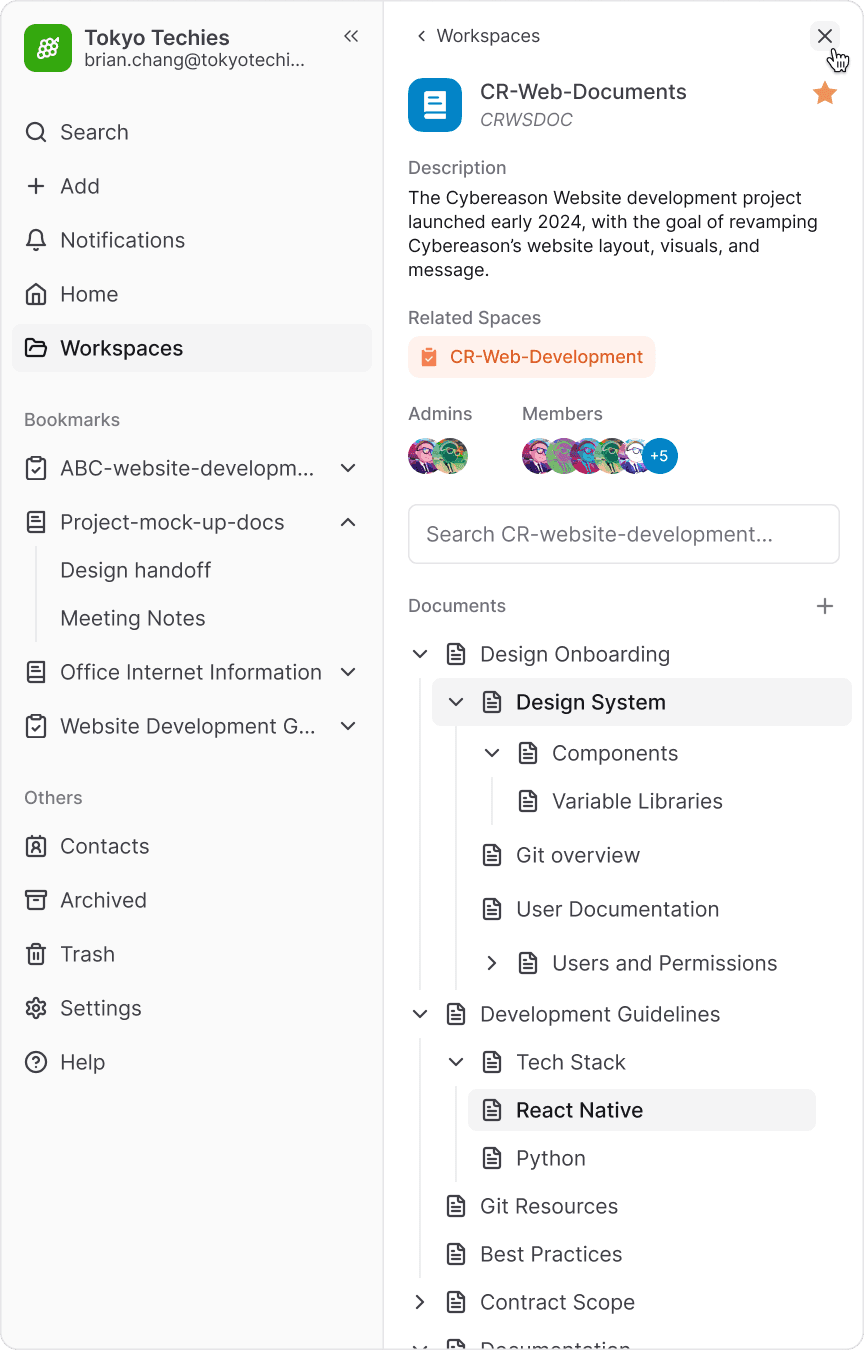Go back to Workspaces list

coord(478,36)
